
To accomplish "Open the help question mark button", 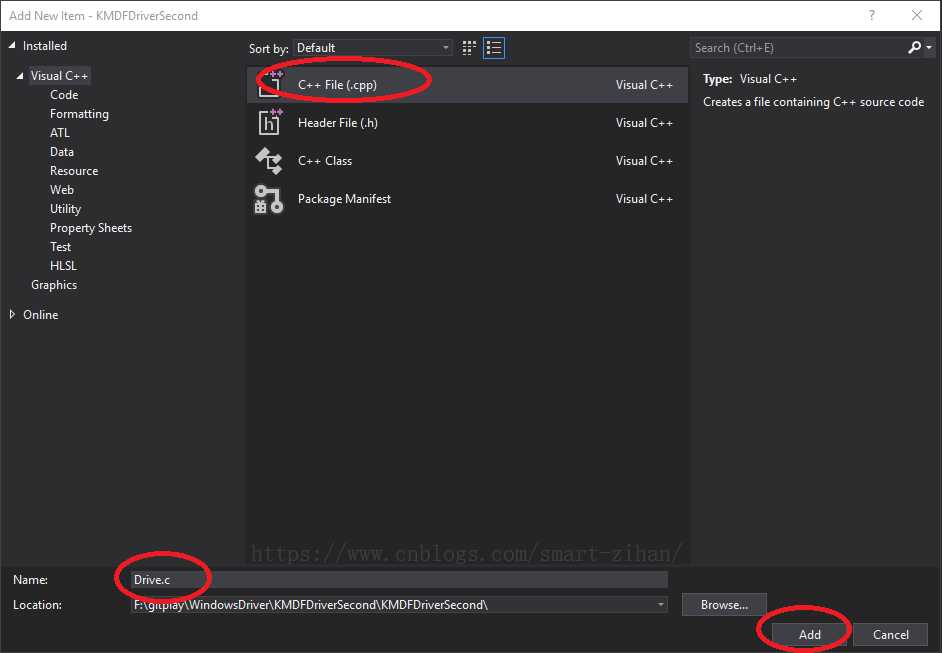I will coord(872,16).
